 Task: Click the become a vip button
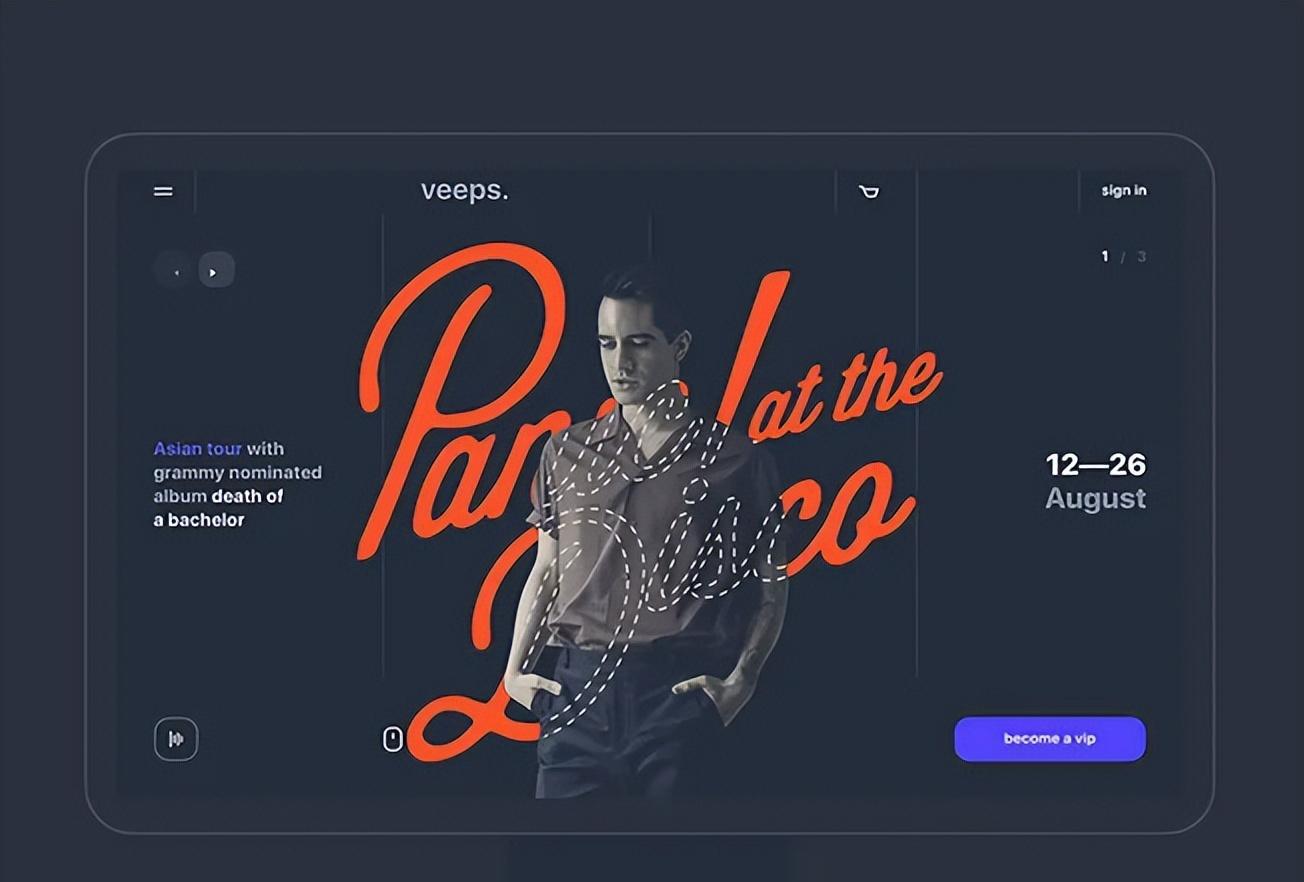[1050, 739]
